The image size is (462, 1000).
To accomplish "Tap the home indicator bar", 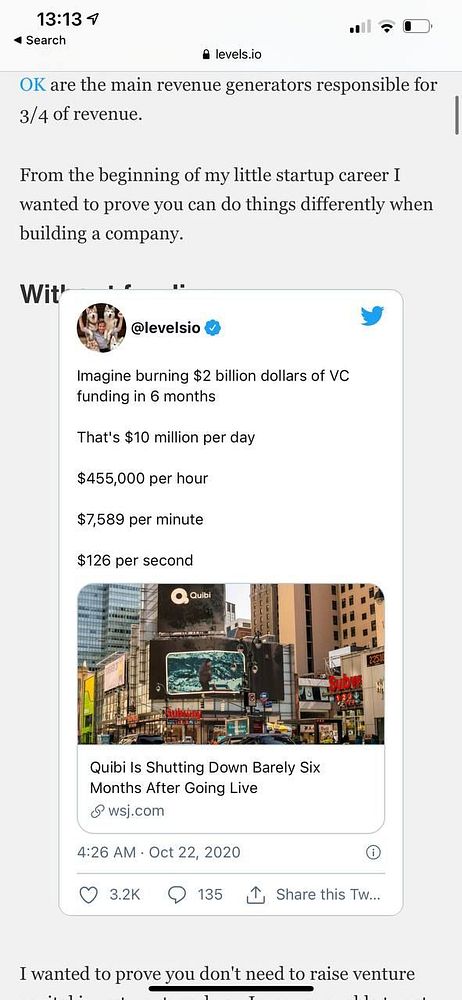I will coord(231,989).
